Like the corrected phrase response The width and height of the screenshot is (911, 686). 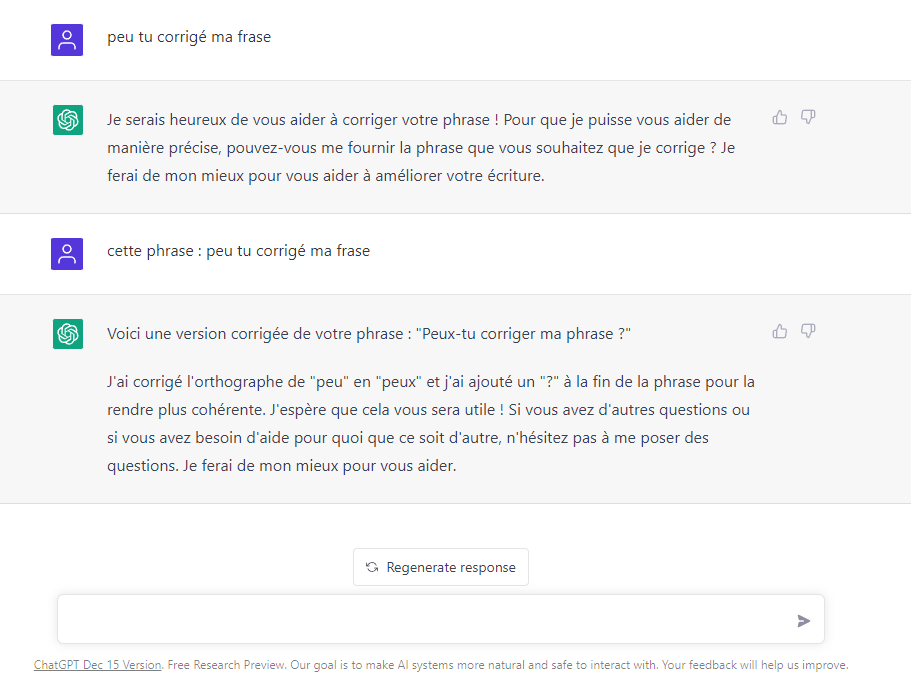coord(780,331)
